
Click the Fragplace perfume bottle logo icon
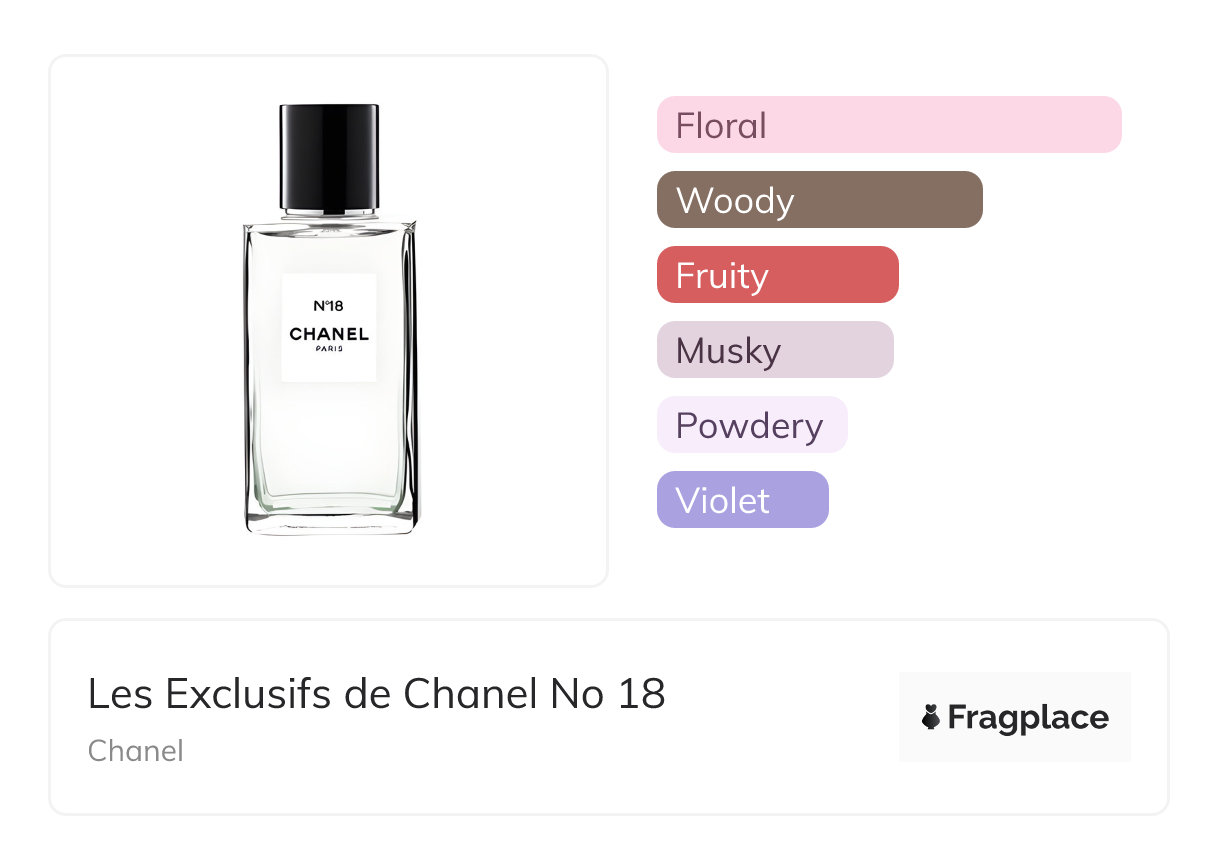(x=931, y=717)
